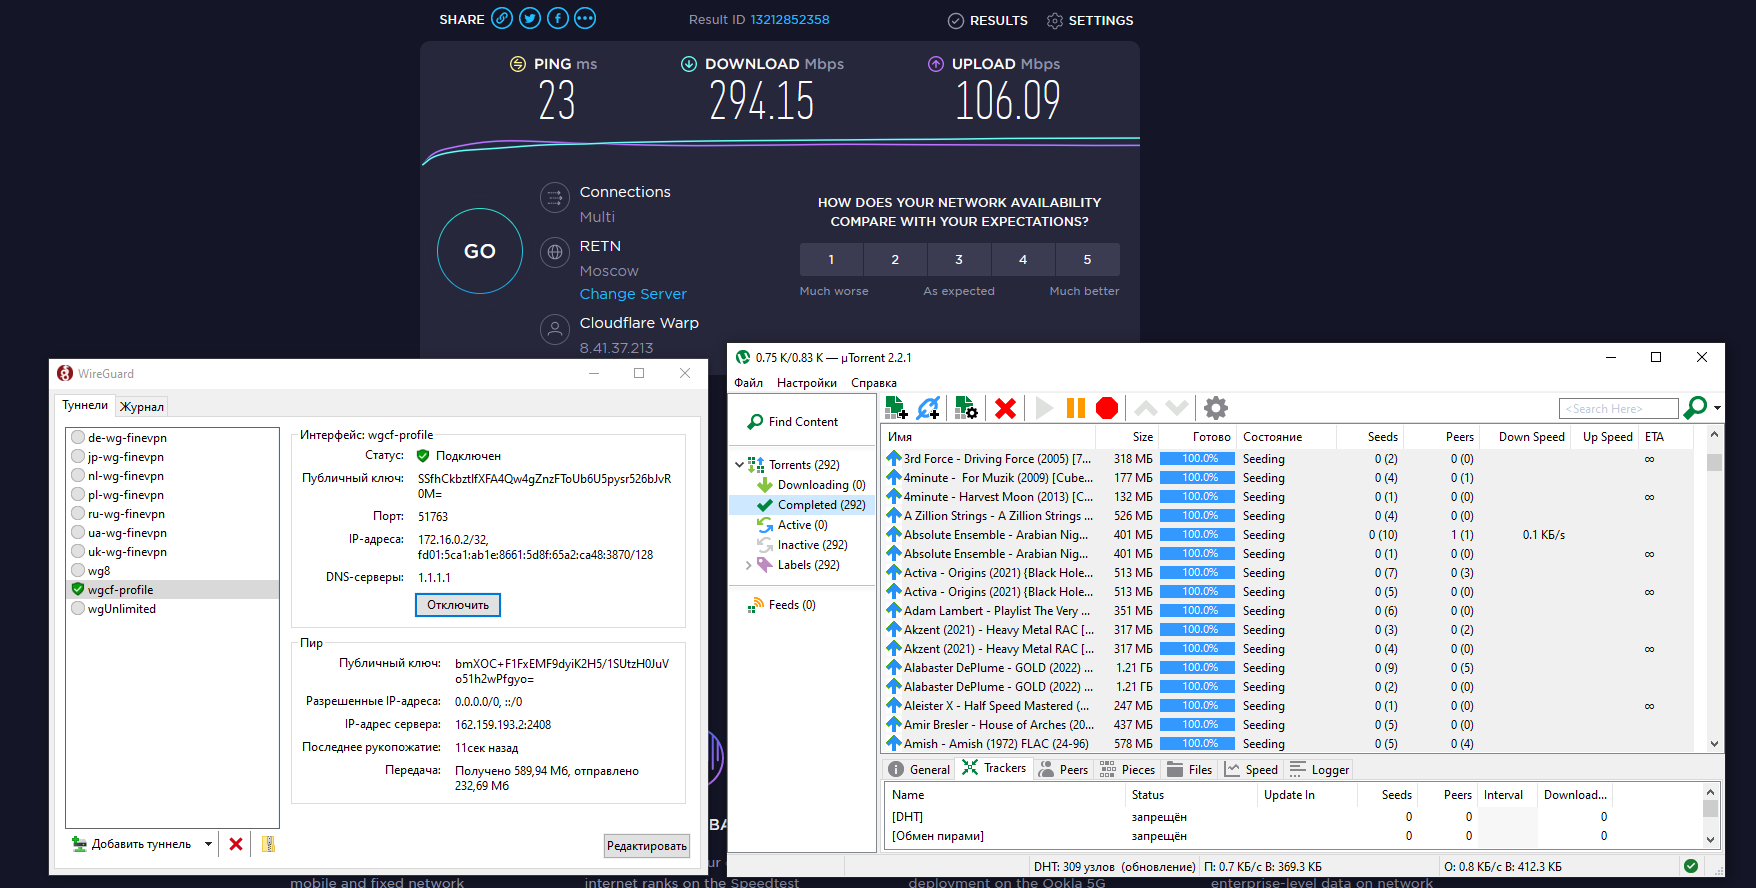
Task: Select Inactive (292) category
Action: [x=802, y=545]
